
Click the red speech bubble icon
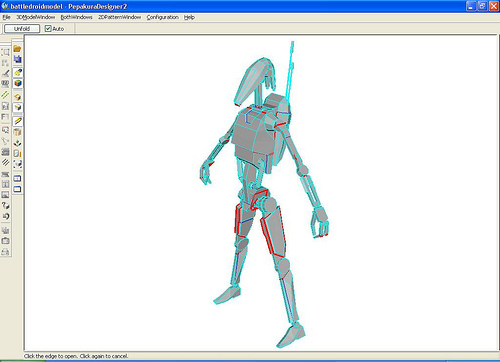5,130
